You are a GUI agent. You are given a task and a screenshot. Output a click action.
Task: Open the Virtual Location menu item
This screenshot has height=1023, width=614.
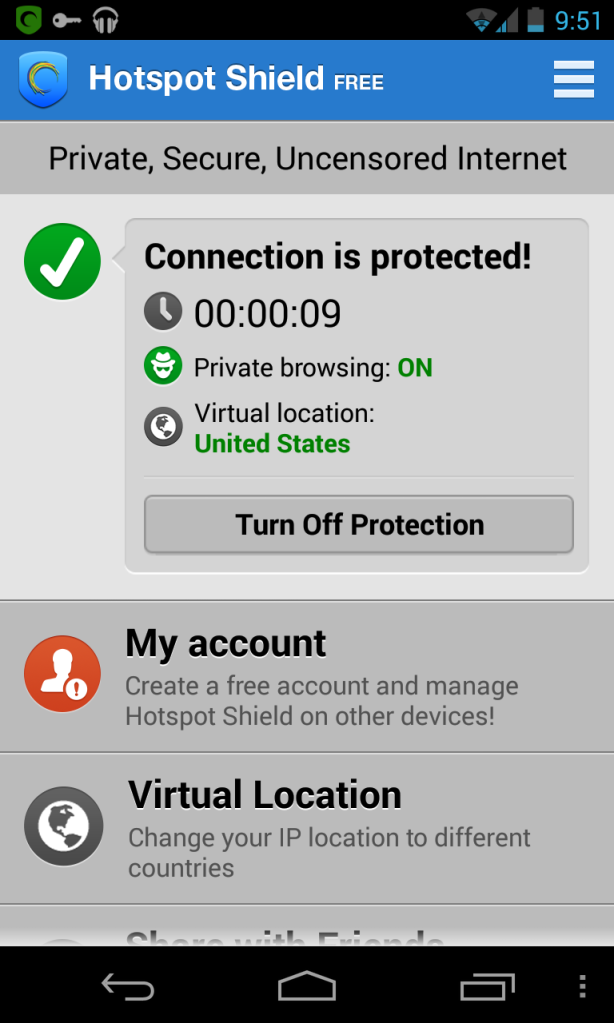click(x=320, y=828)
